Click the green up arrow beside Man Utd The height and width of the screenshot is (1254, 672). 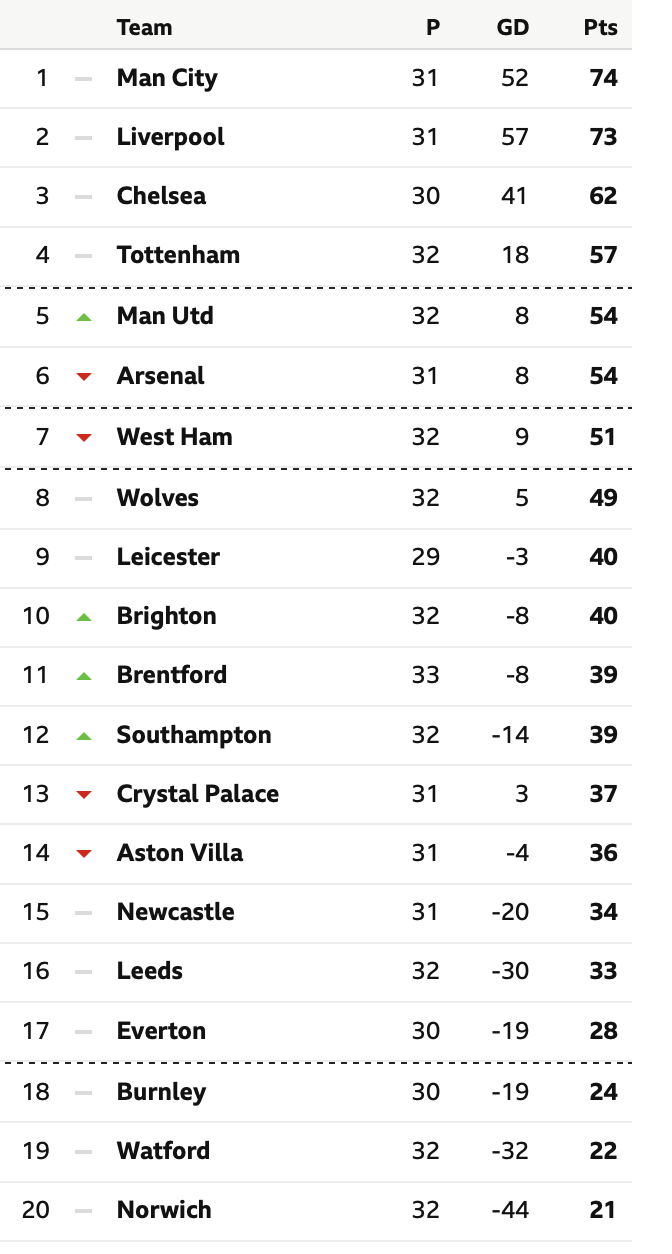pos(84,317)
